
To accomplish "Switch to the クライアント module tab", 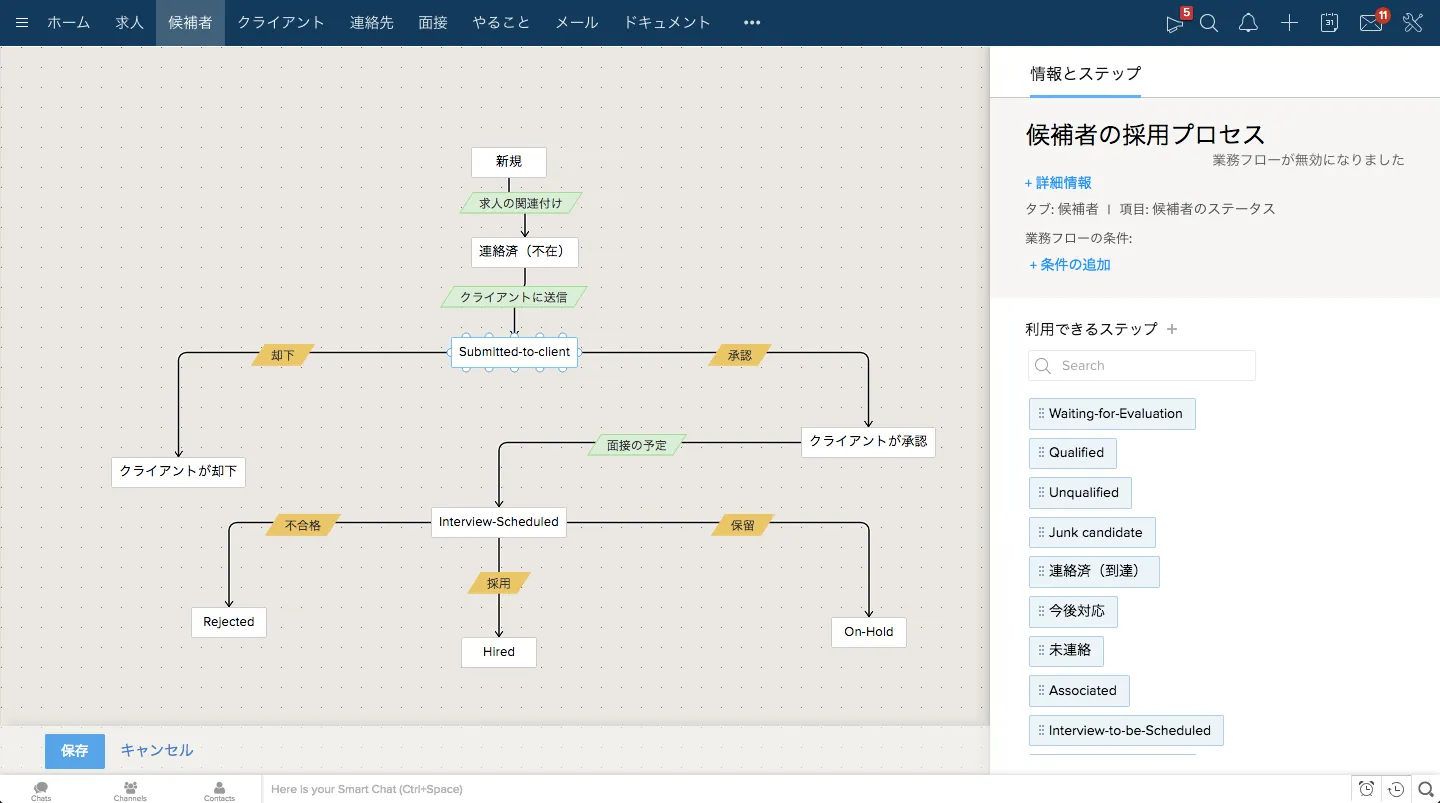I will 281,23.
